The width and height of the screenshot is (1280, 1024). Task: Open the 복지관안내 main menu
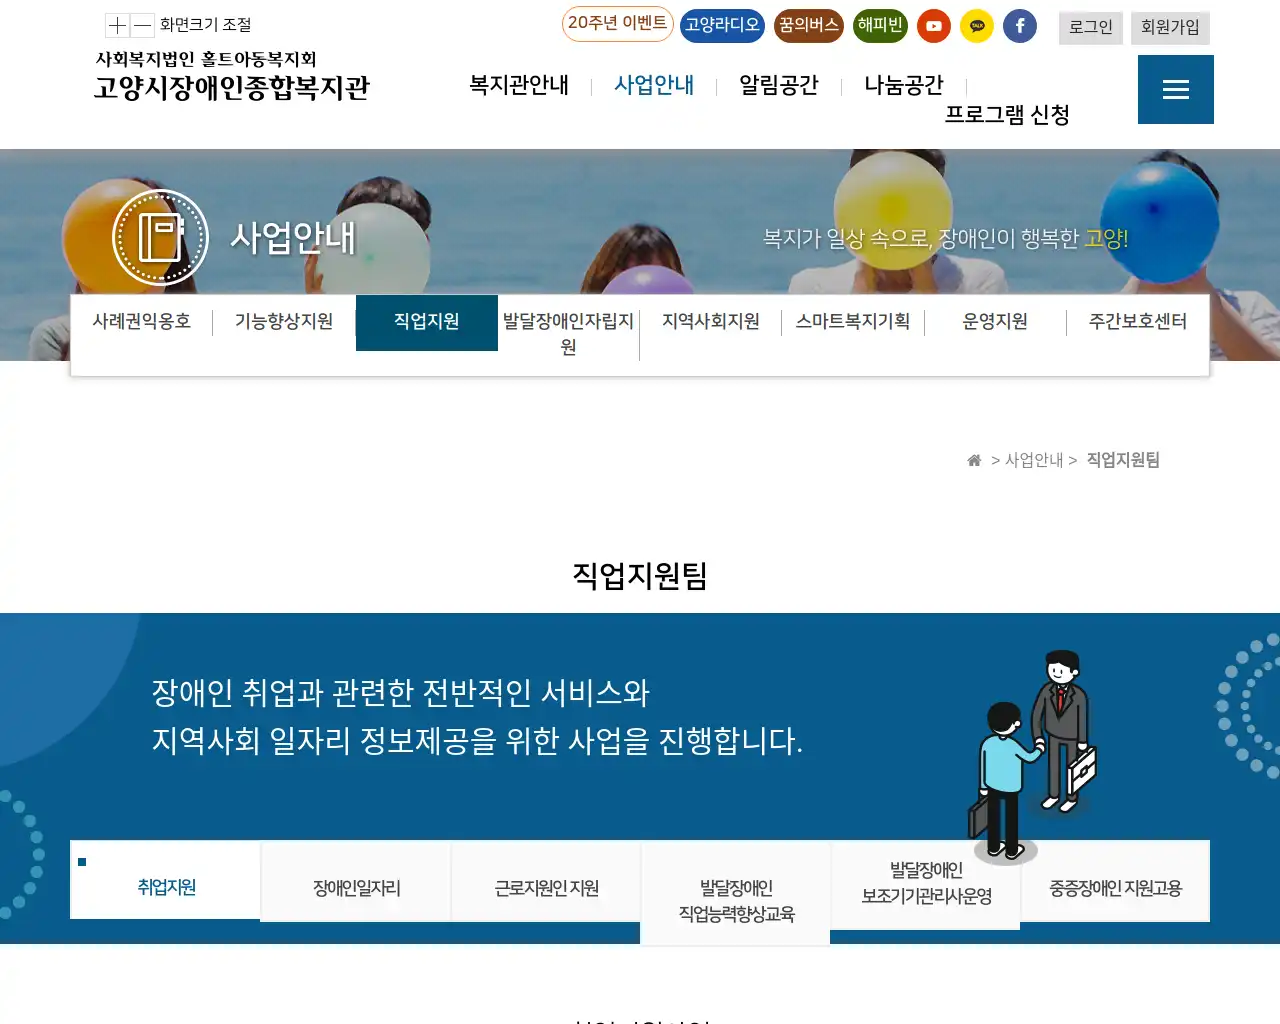[x=519, y=85]
